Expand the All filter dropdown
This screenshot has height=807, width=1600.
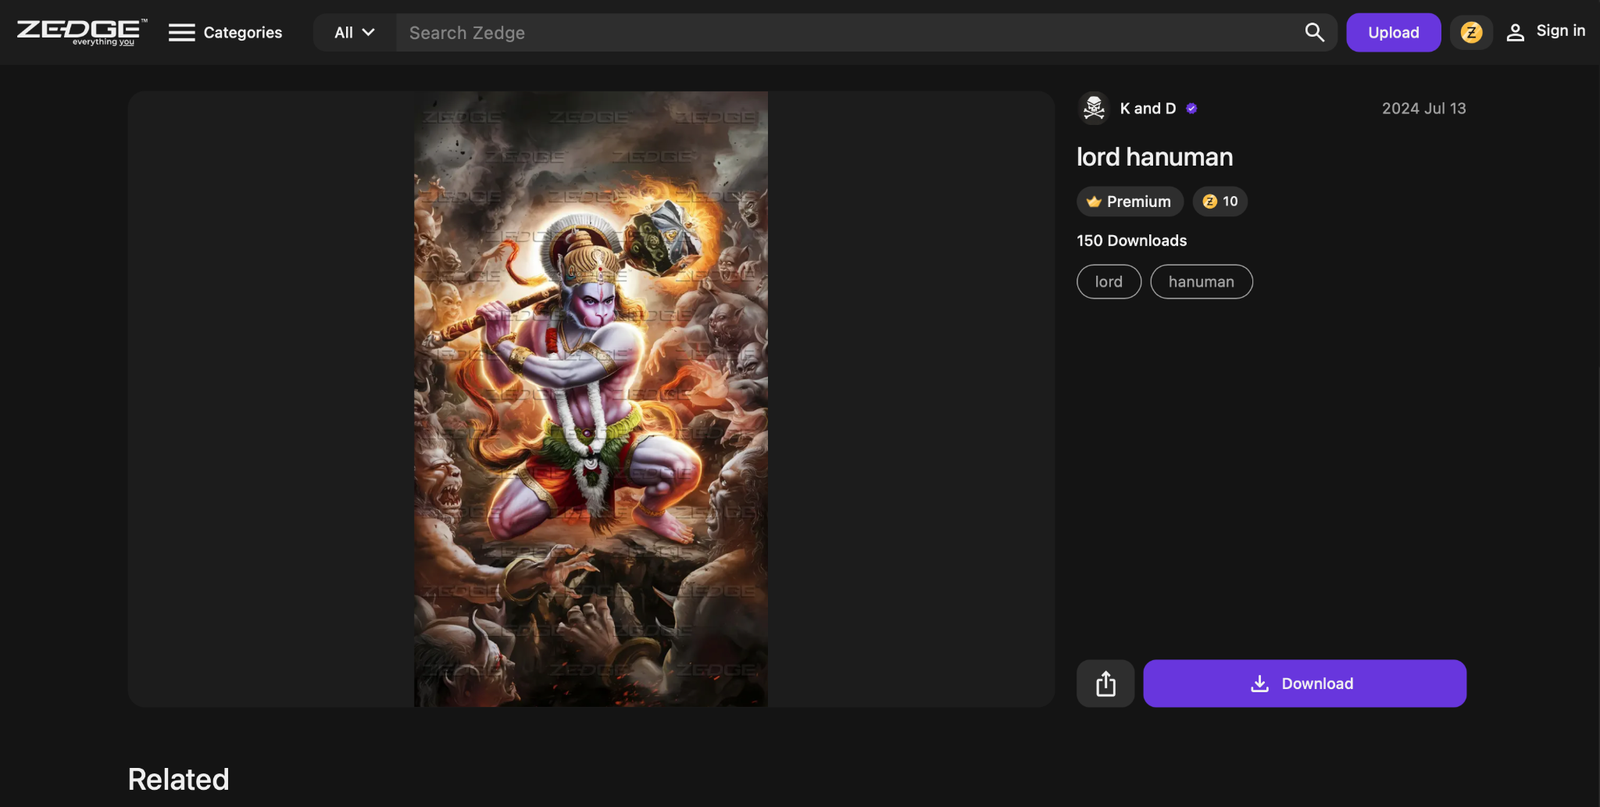(x=354, y=32)
